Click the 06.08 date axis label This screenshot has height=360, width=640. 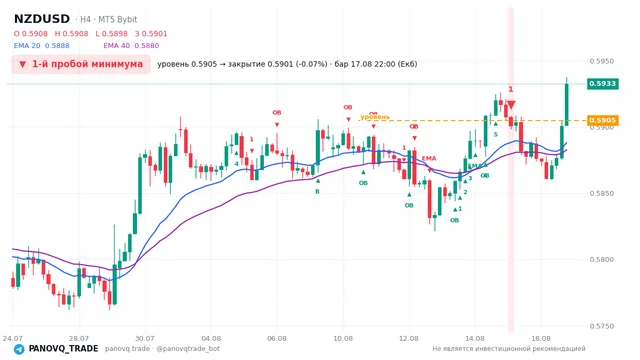click(277, 338)
